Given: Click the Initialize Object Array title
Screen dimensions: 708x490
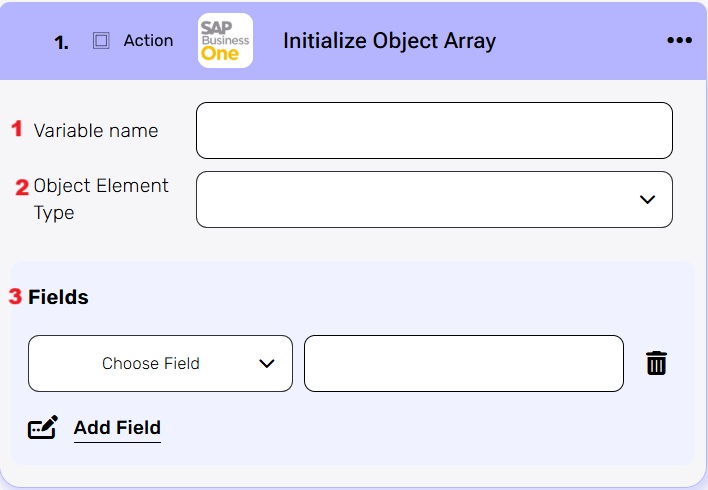Looking at the screenshot, I should tap(389, 41).
